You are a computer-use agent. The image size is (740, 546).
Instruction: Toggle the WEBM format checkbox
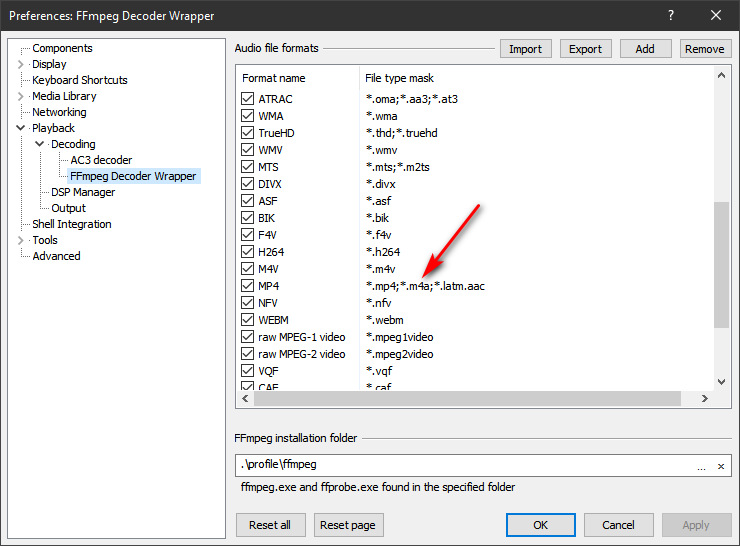coord(248,320)
